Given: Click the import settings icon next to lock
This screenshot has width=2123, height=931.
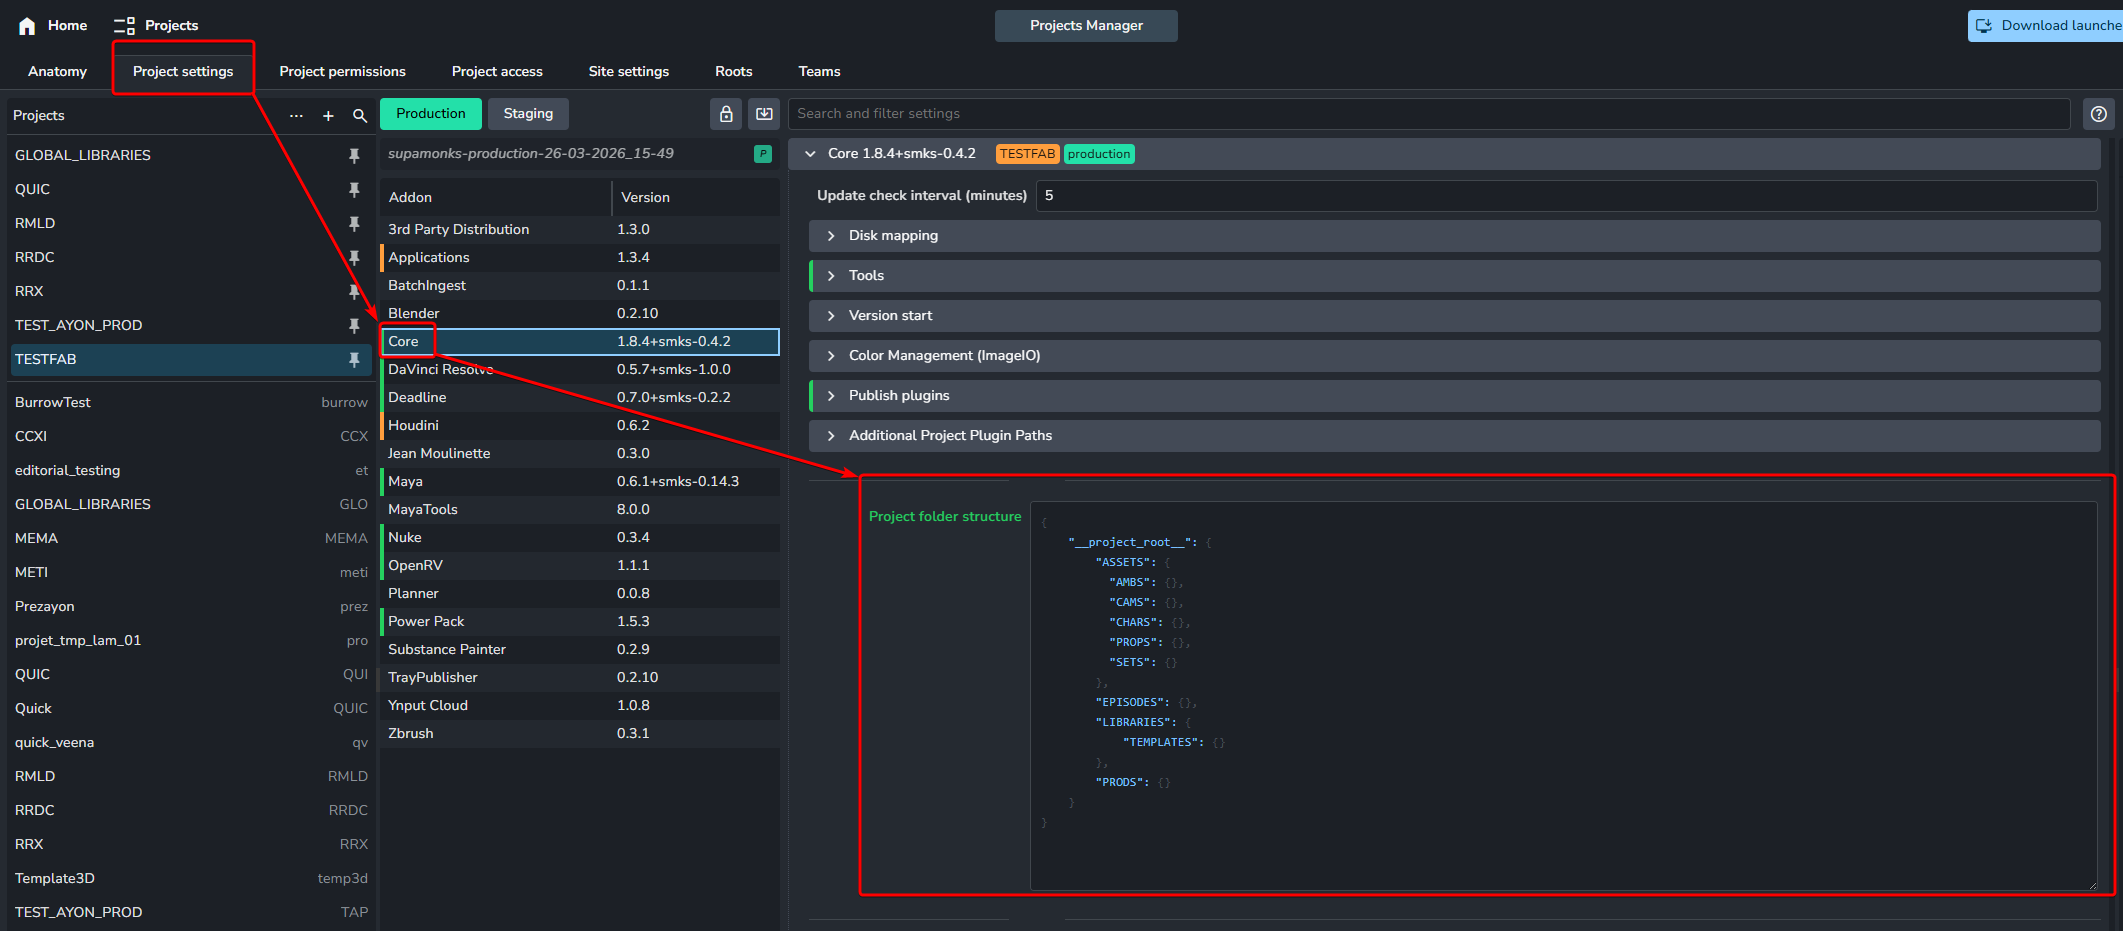Looking at the screenshot, I should (764, 114).
